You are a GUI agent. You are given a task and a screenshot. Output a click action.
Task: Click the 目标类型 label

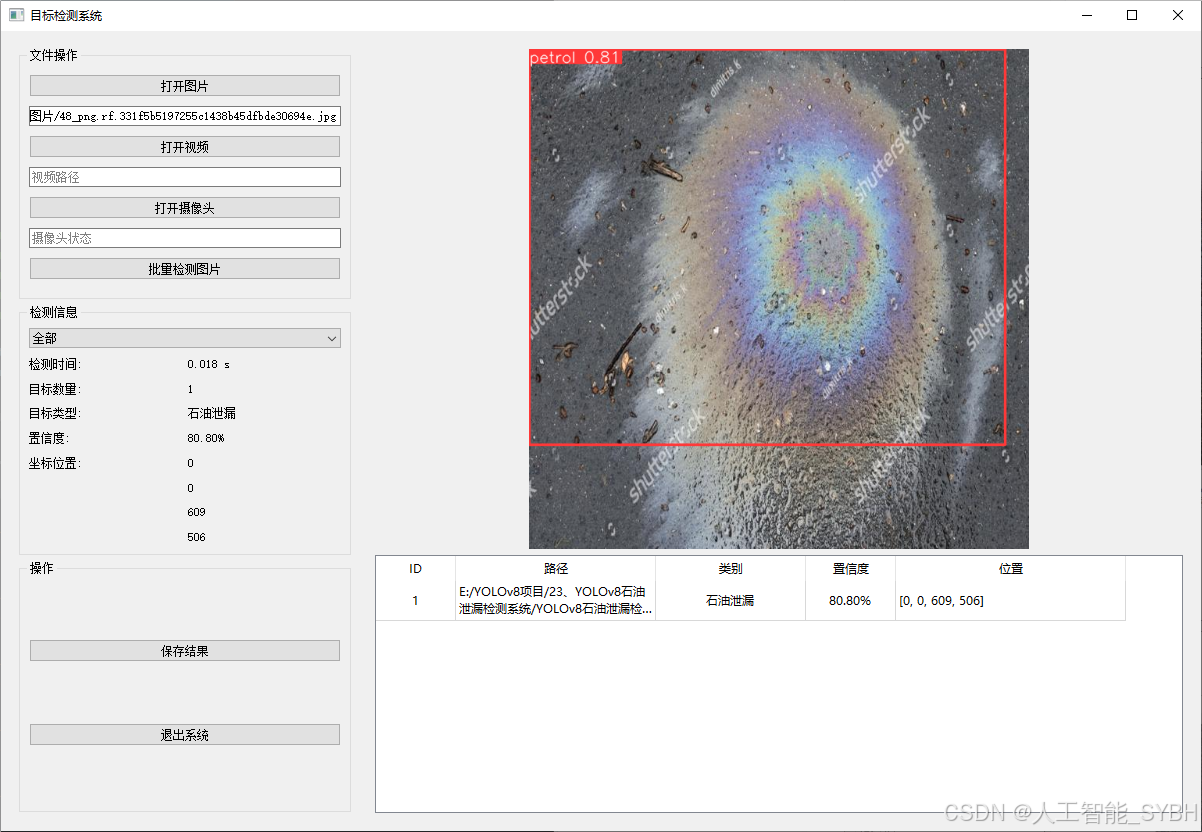[x=54, y=413]
